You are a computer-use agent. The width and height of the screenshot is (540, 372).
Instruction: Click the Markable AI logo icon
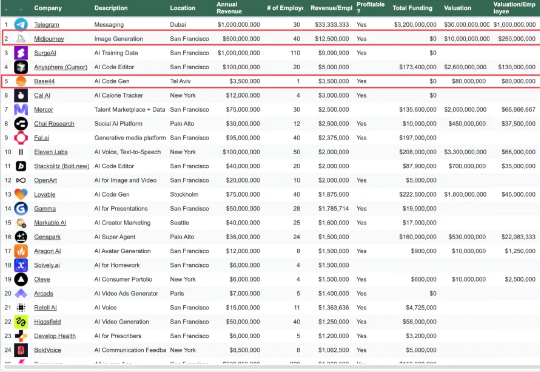pyautogui.click(x=21, y=223)
